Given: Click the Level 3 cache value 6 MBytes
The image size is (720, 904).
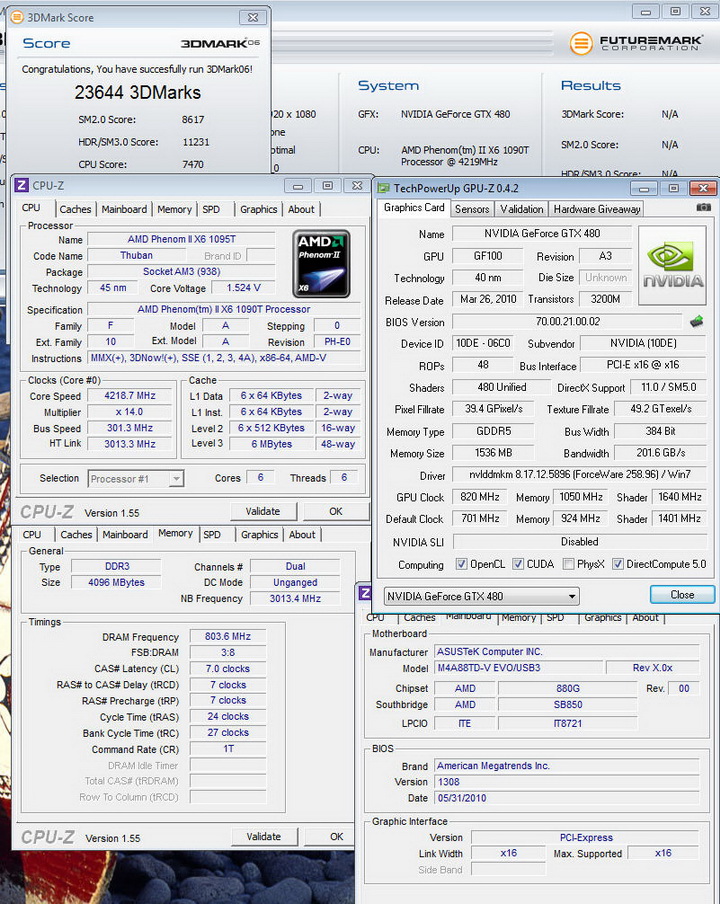Looking at the screenshot, I should point(272,444).
